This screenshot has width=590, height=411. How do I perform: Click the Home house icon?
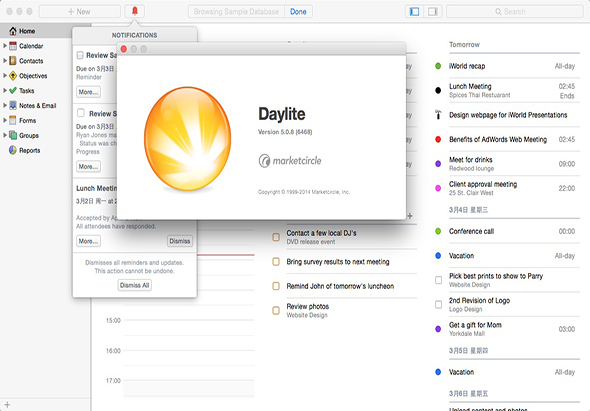(13, 31)
